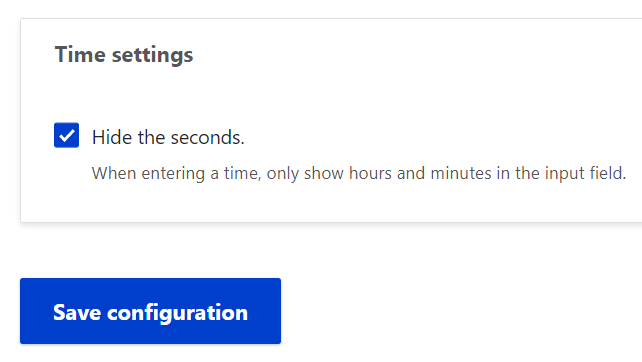Click blank area inside the Time settings panel

point(409,90)
